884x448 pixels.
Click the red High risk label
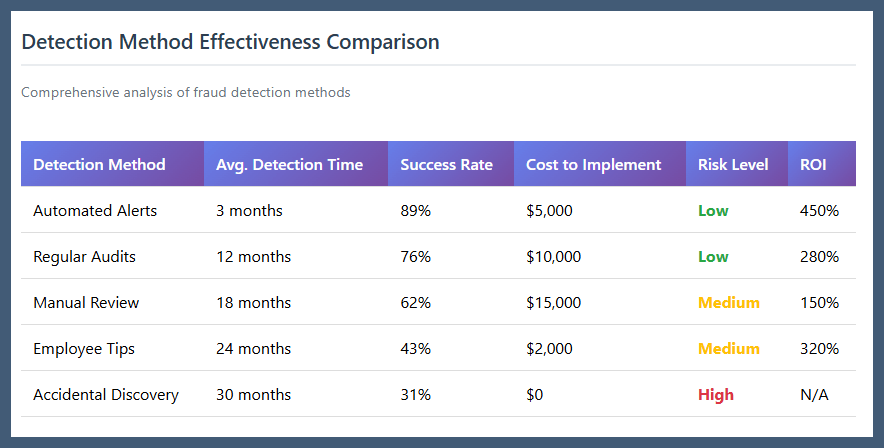716,395
